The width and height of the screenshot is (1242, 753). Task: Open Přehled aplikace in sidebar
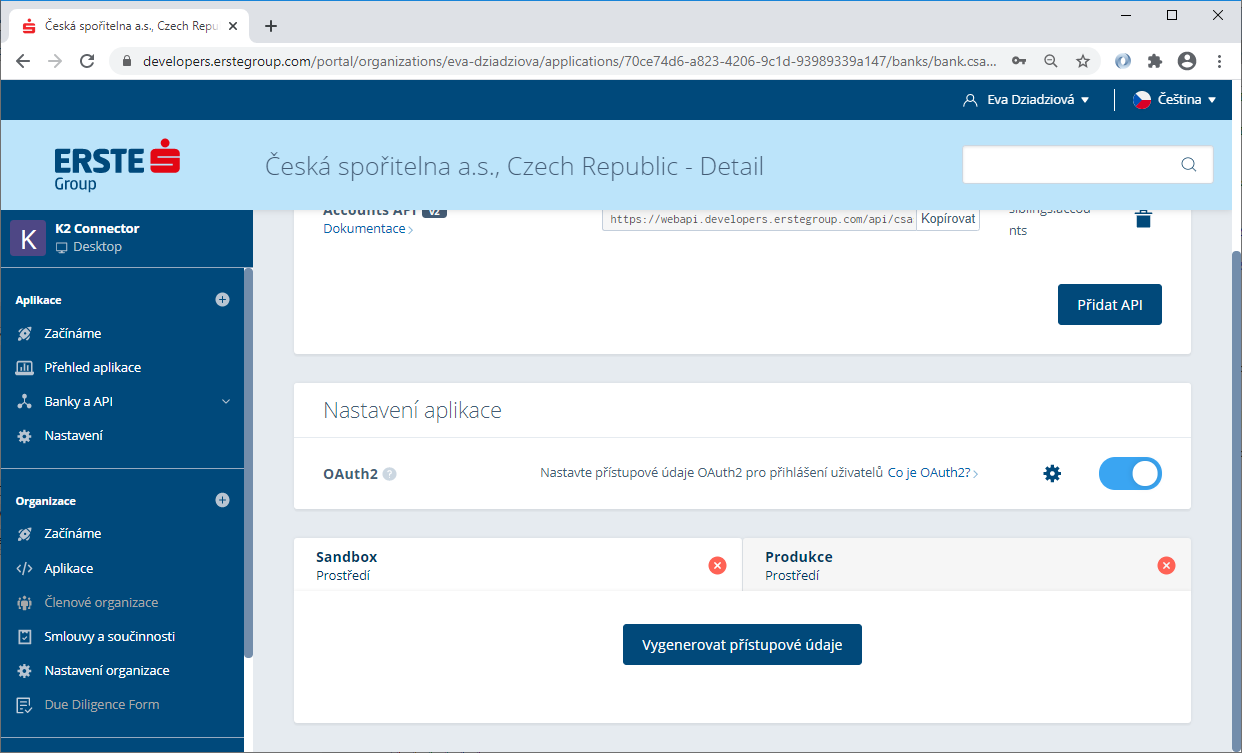point(92,367)
